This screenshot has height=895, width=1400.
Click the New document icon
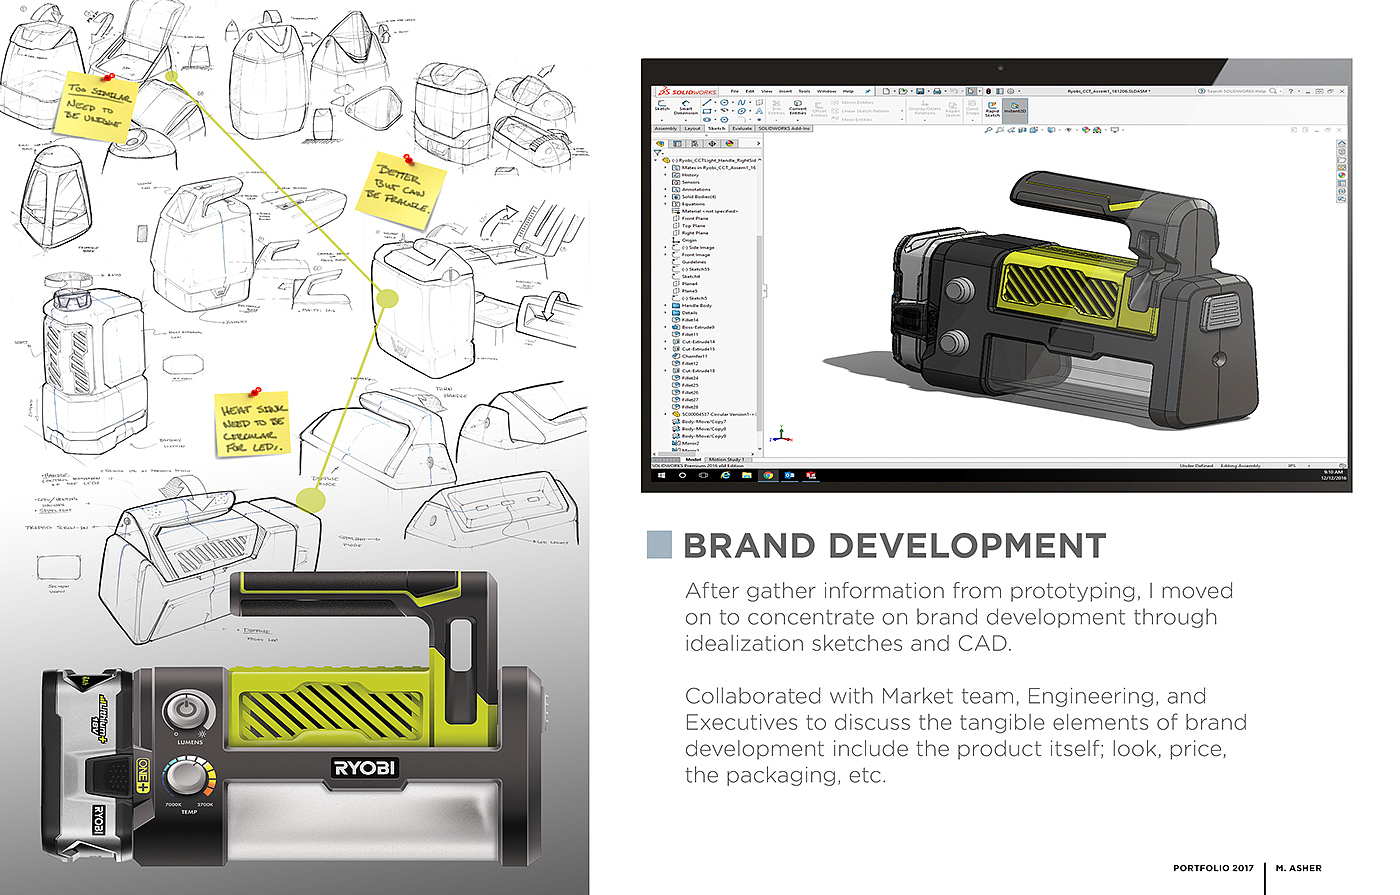(x=888, y=91)
